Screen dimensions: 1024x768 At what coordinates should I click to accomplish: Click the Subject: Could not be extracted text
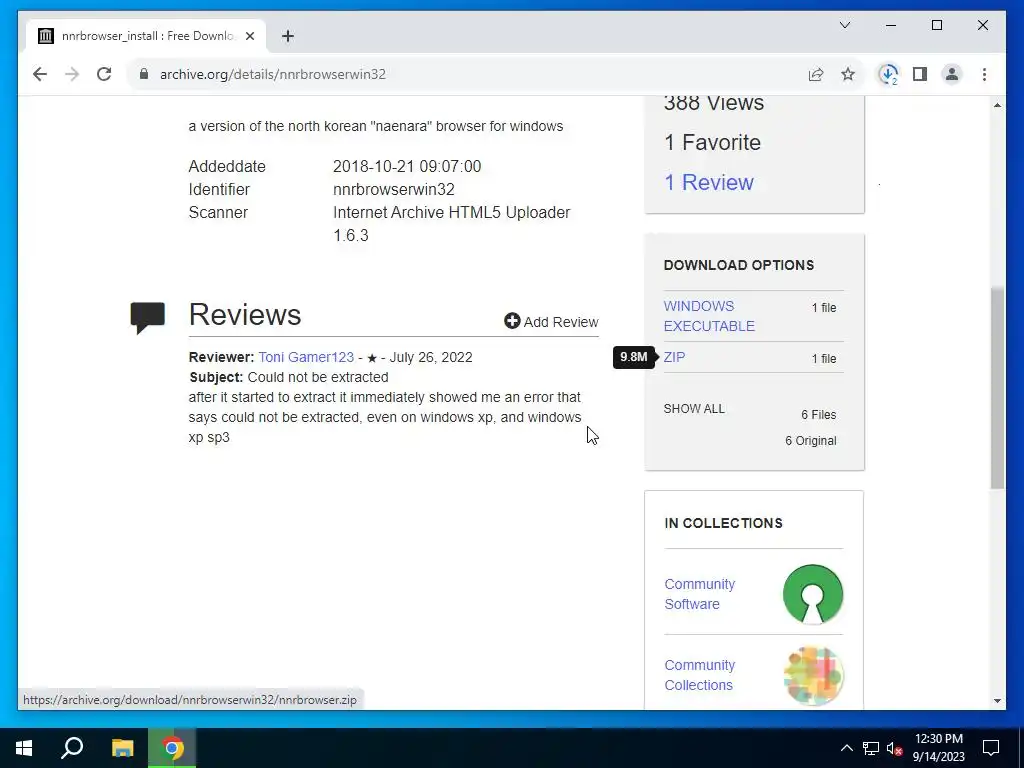pos(289,377)
